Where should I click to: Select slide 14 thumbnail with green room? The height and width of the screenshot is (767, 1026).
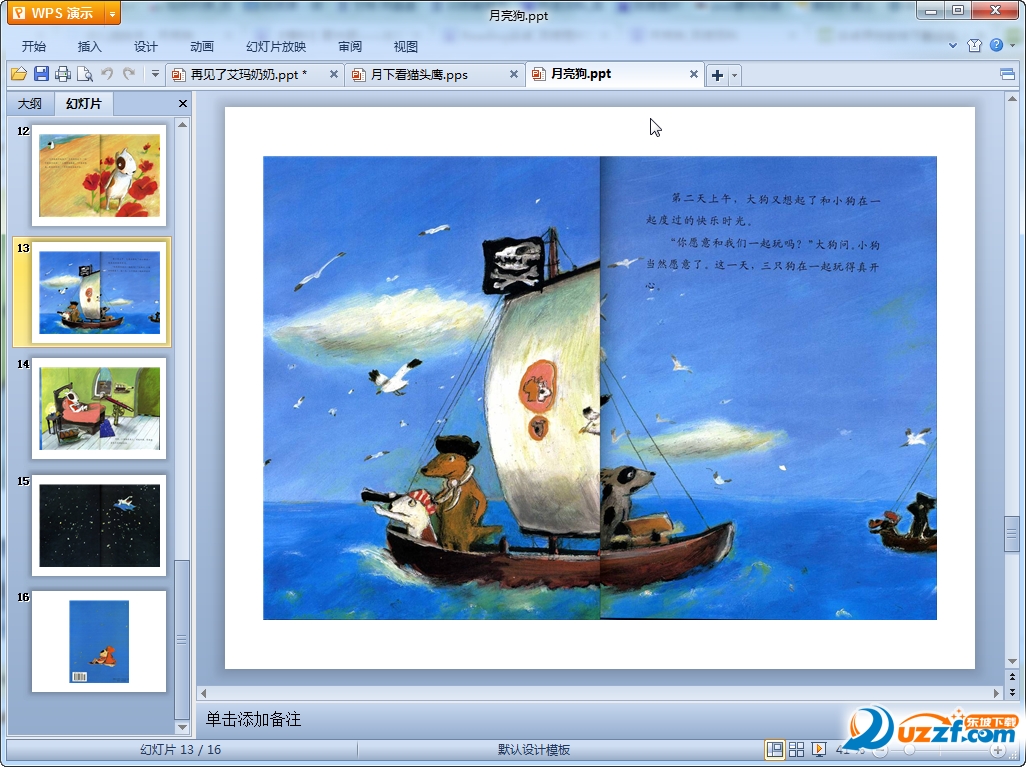[99, 408]
